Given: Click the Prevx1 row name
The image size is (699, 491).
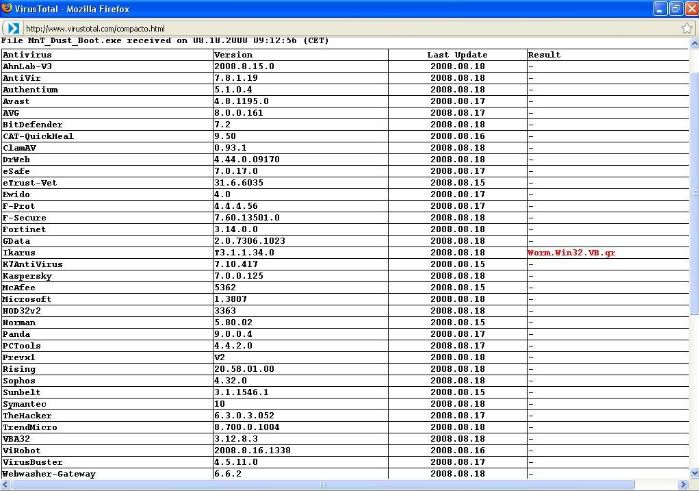Looking at the screenshot, I should click(x=19, y=357).
